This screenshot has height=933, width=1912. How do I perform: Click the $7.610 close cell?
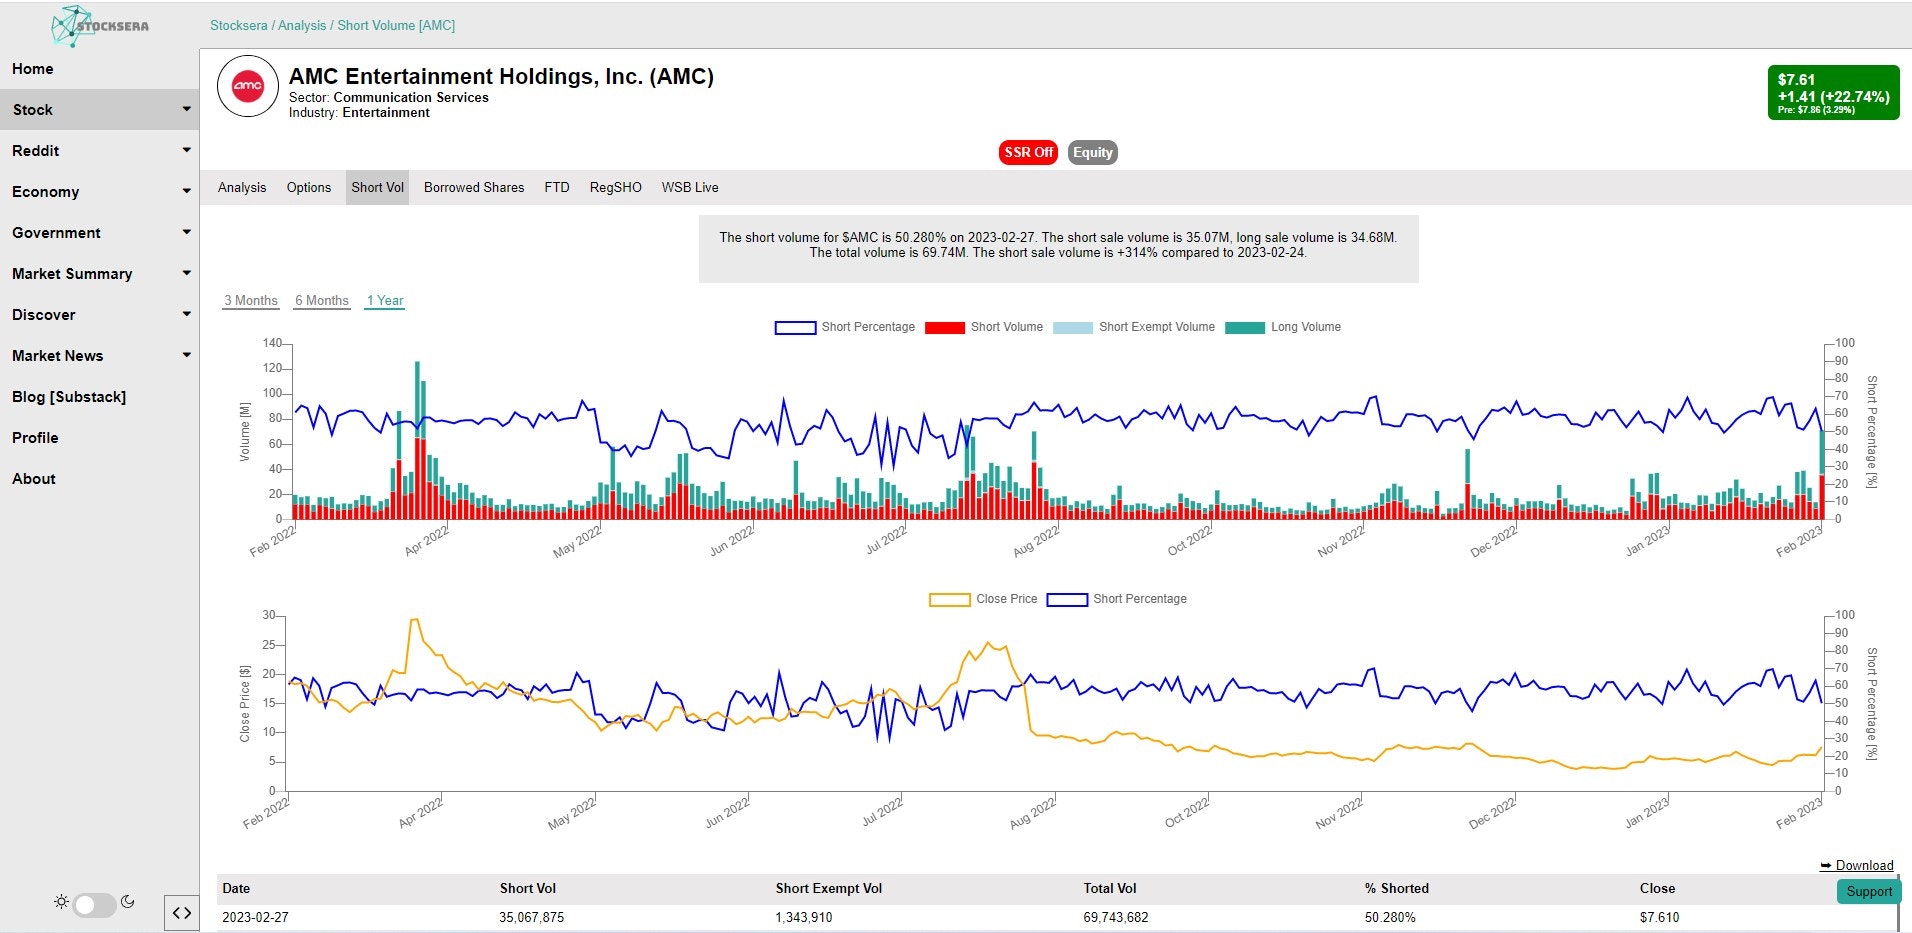[1660, 917]
